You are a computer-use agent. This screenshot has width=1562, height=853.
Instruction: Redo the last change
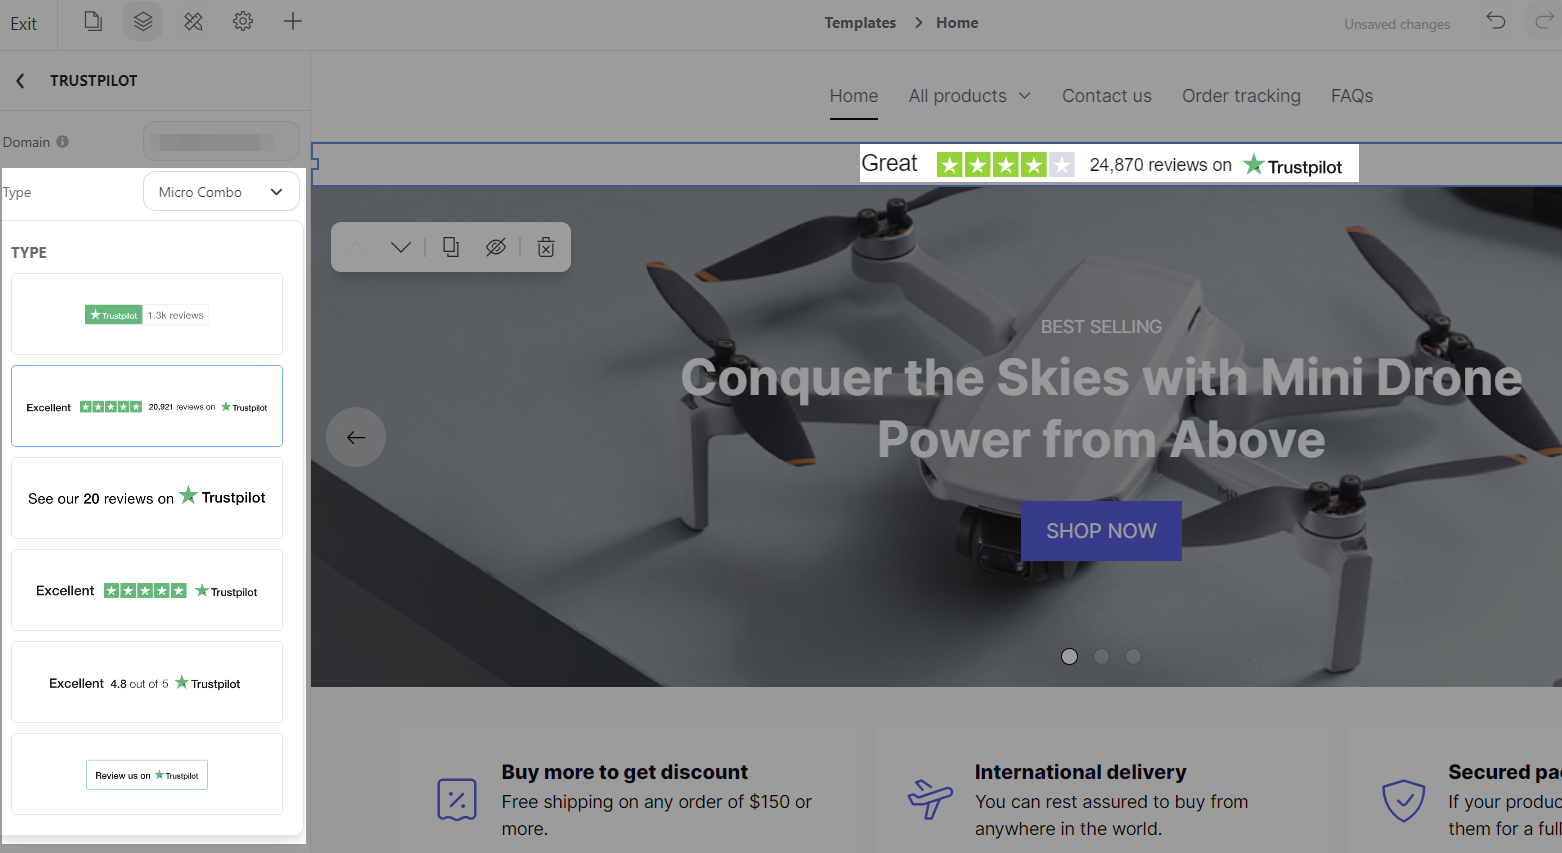(x=1544, y=21)
